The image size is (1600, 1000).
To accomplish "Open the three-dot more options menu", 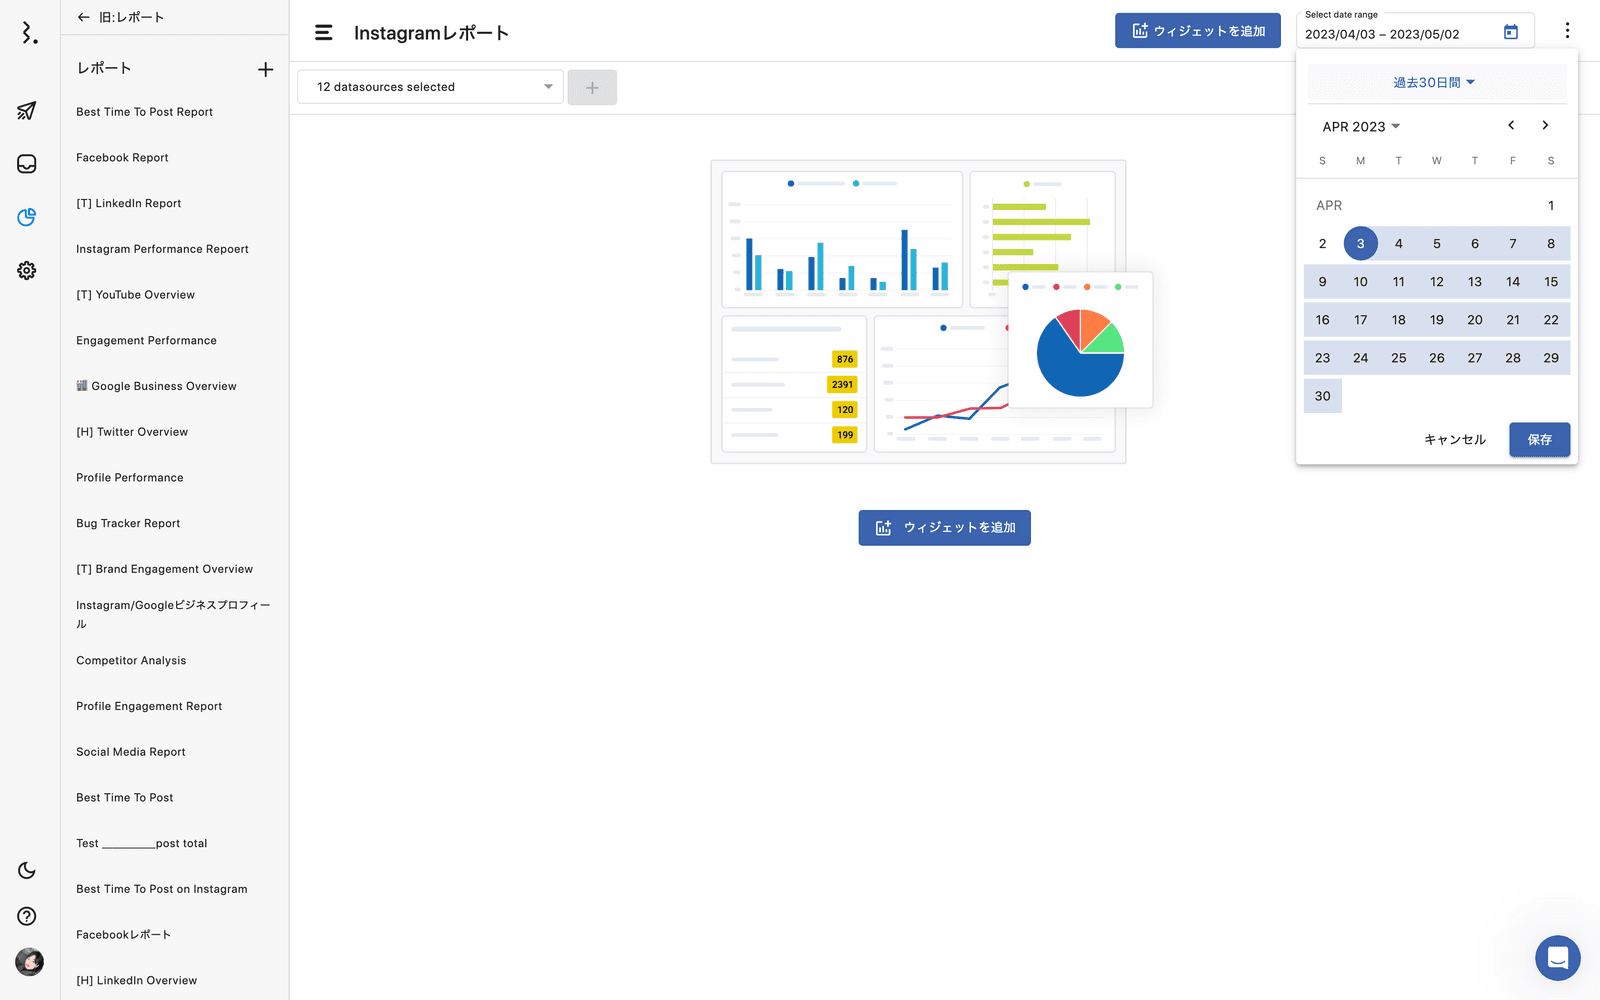I will [1567, 31].
